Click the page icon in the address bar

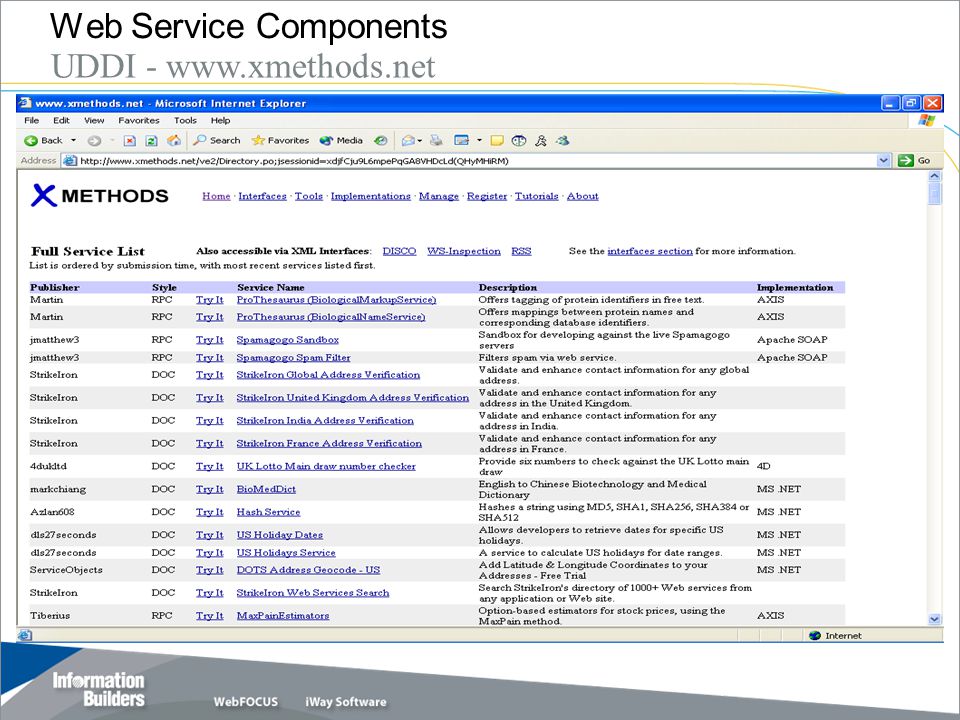pyautogui.click(x=70, y=161)
